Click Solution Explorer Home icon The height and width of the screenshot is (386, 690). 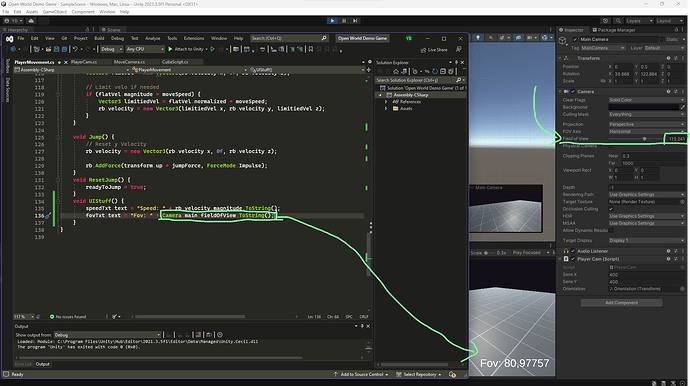click(396, 71)
